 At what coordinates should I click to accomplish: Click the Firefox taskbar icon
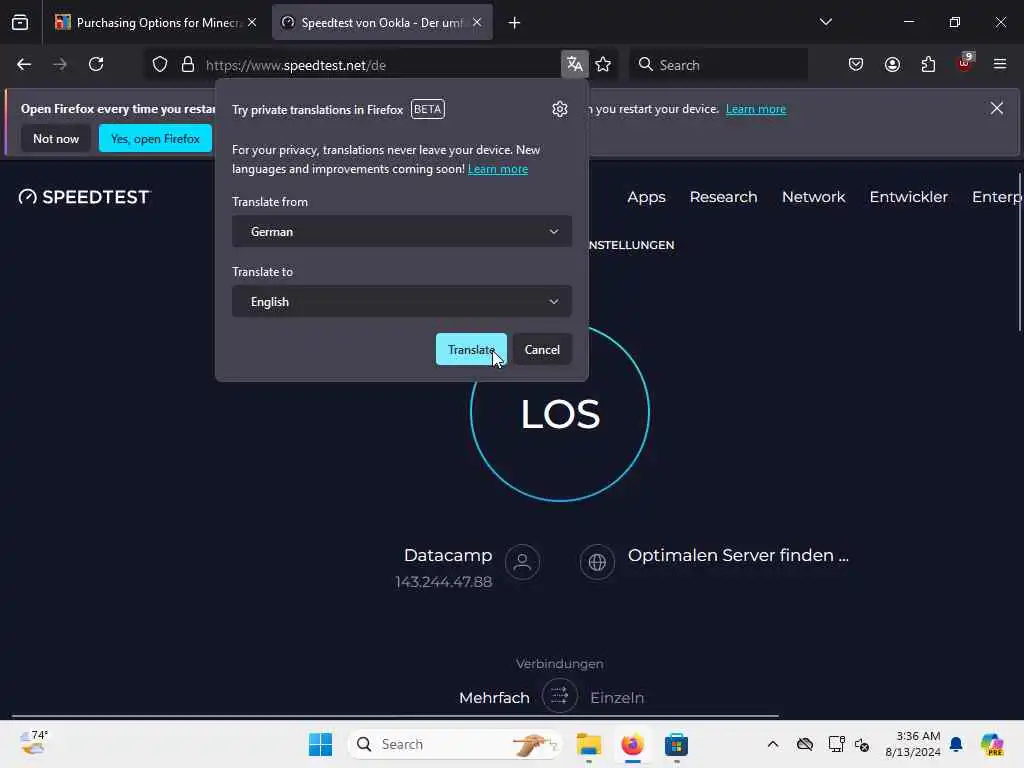632,744
